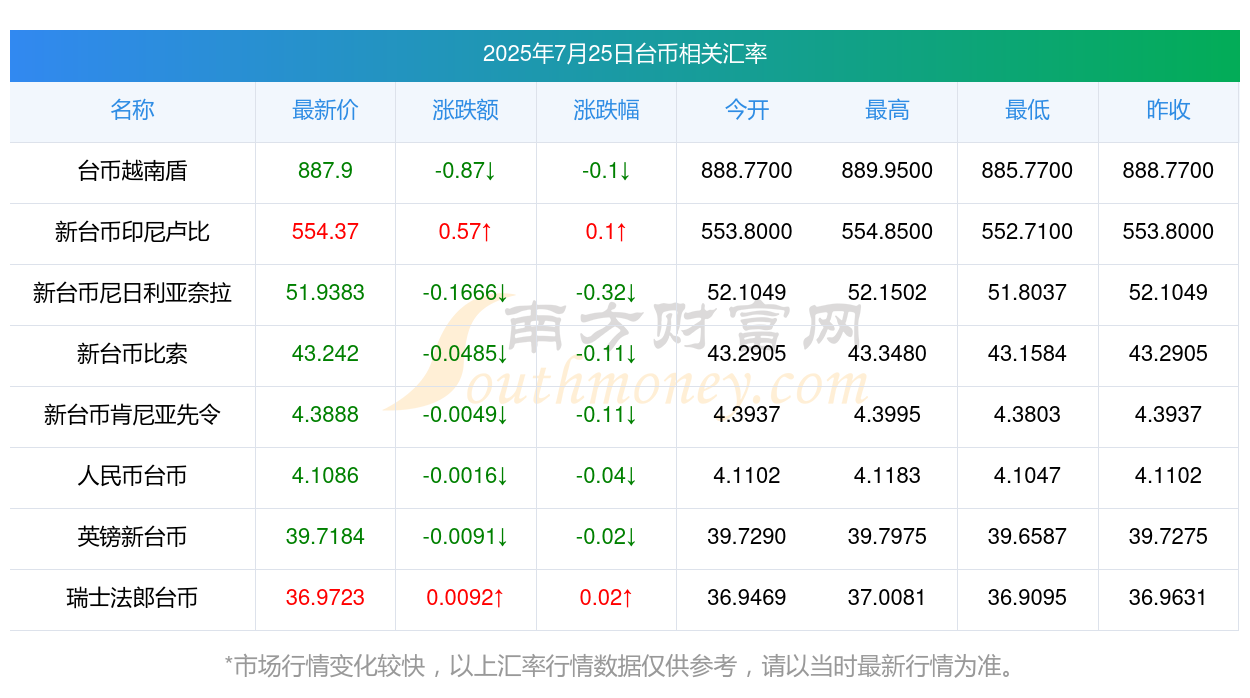
Task: Select the 最新价 column header
Action: click(x=325, y=110)
